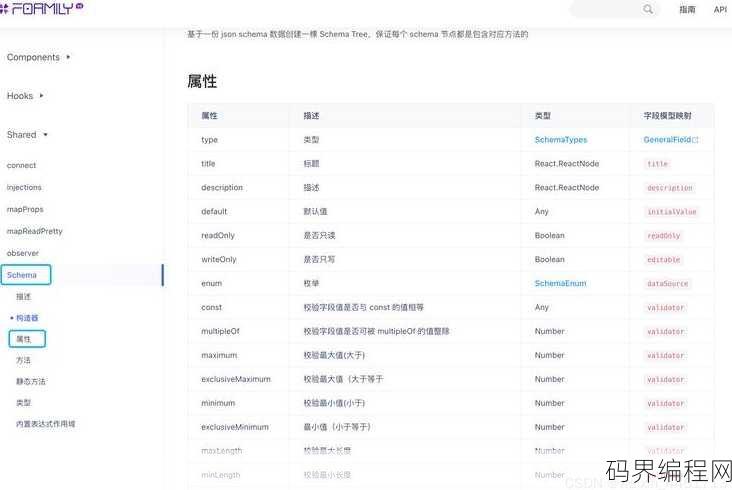732x490 pixels.
Task: Open the GeneralField external link
Action: pyautogui.click(x=671, y=140)
